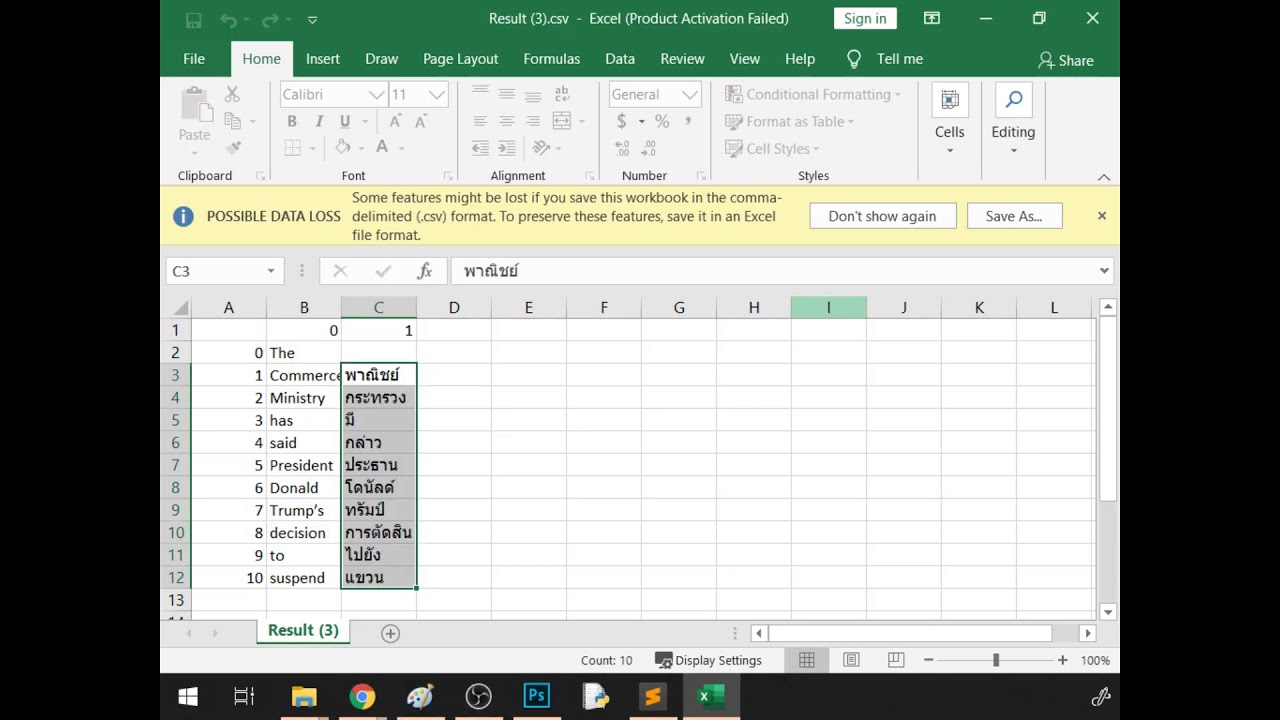Image resolution: width=1280 pixels, height=720 pixels.
Task: Click the Orientation text angle icon
Action: tap(542, 148)
